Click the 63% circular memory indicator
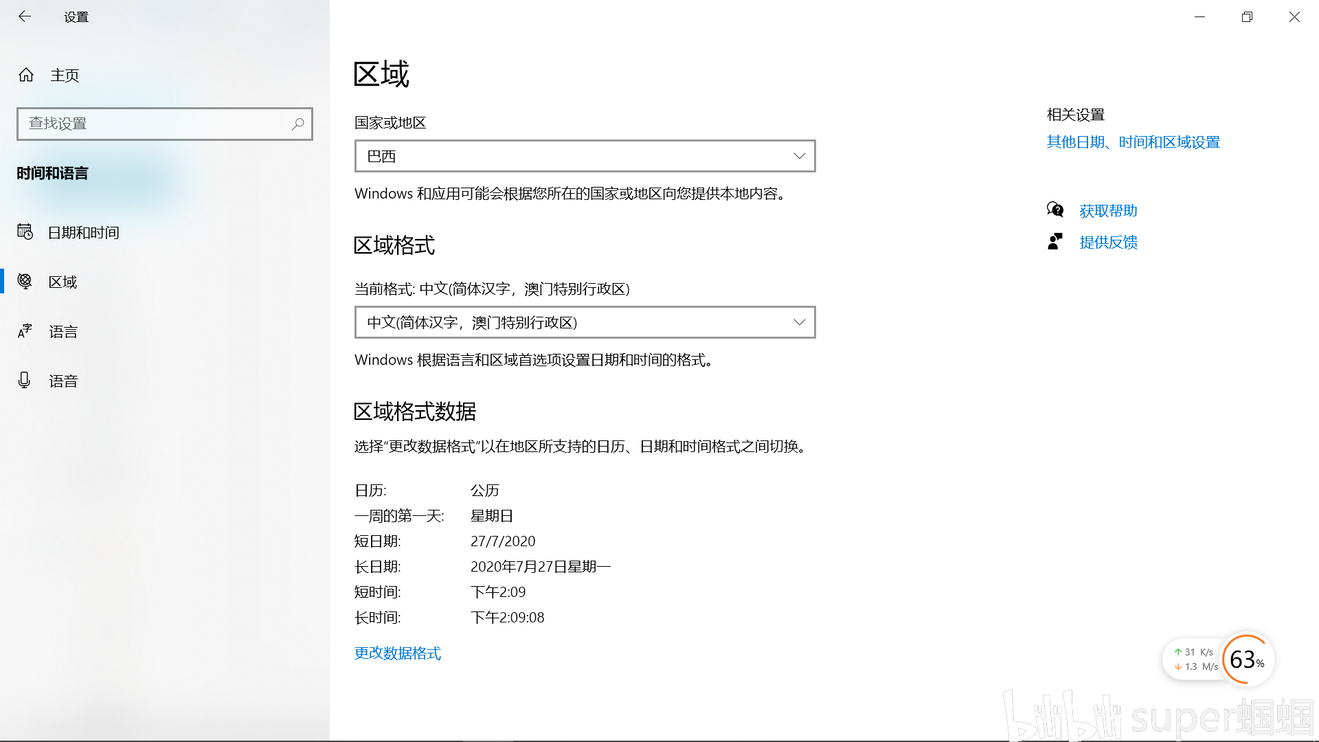 point(1246,660)
